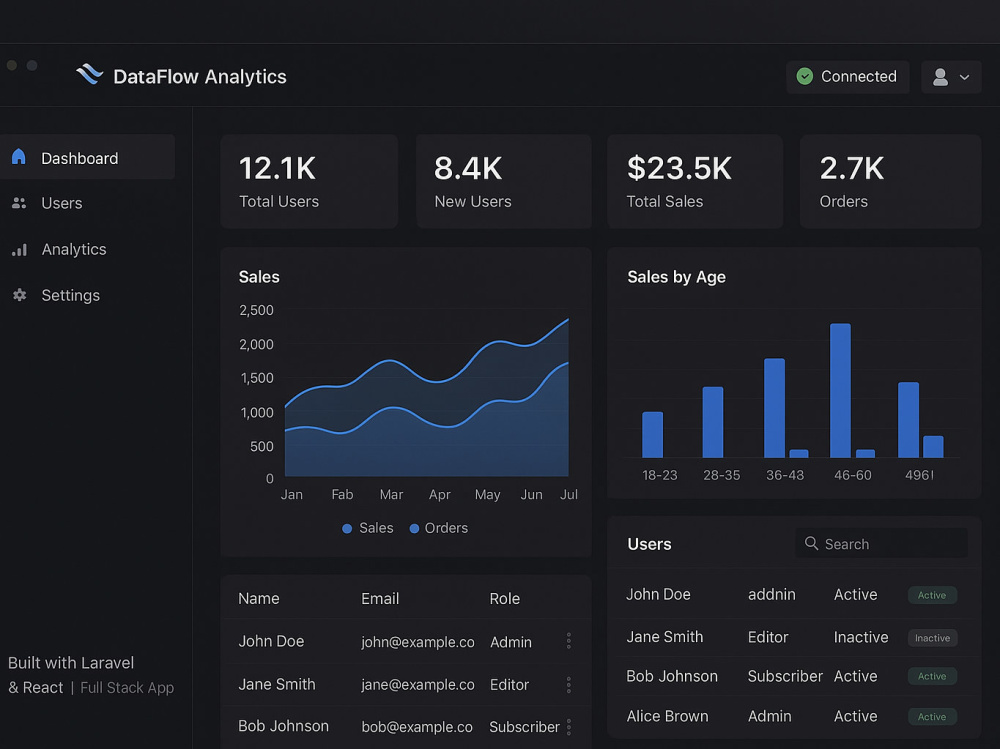Sort table by Email column header

click(x=380, y=598)
